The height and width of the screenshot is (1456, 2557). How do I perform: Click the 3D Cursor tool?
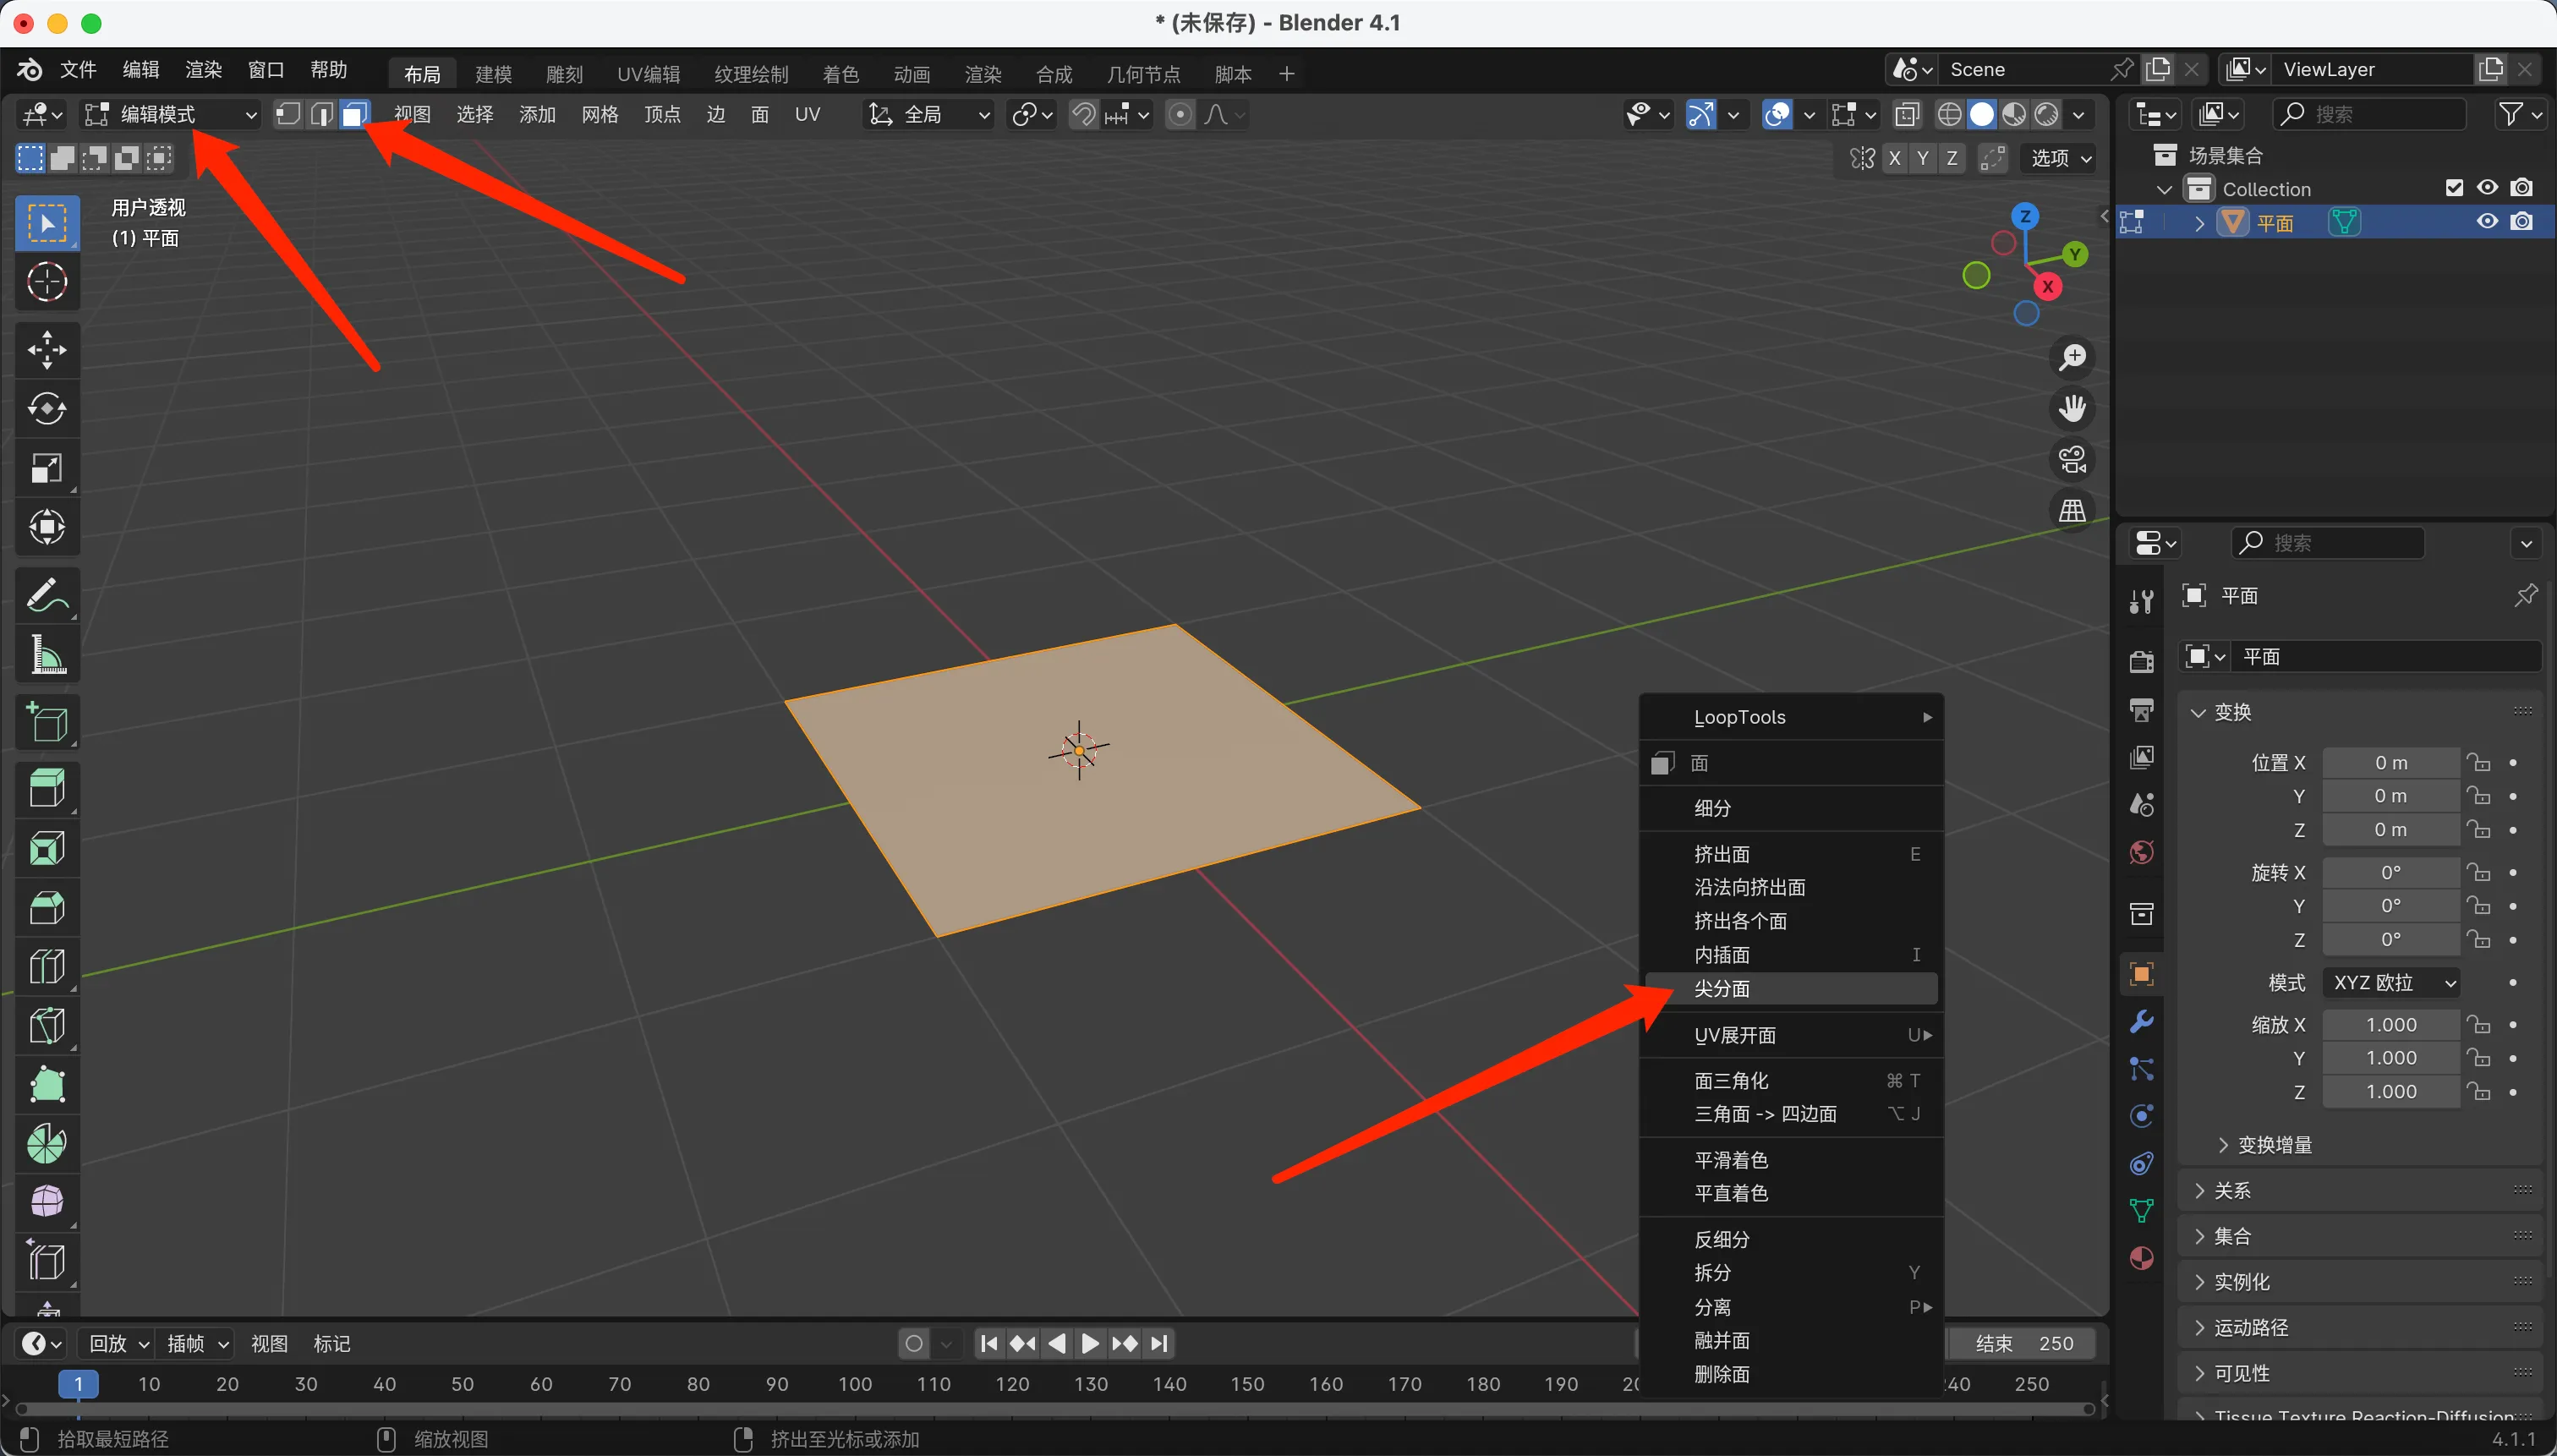47,282
